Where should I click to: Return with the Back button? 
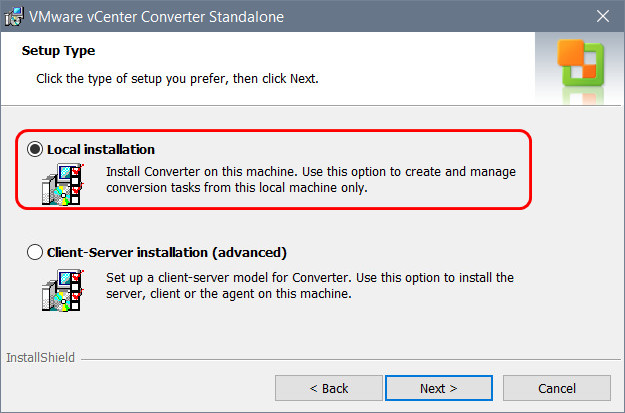click(x=329, y=388)
